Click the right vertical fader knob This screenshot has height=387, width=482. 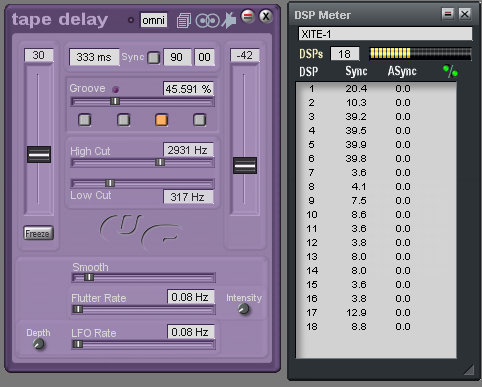[x=245, y=165]
